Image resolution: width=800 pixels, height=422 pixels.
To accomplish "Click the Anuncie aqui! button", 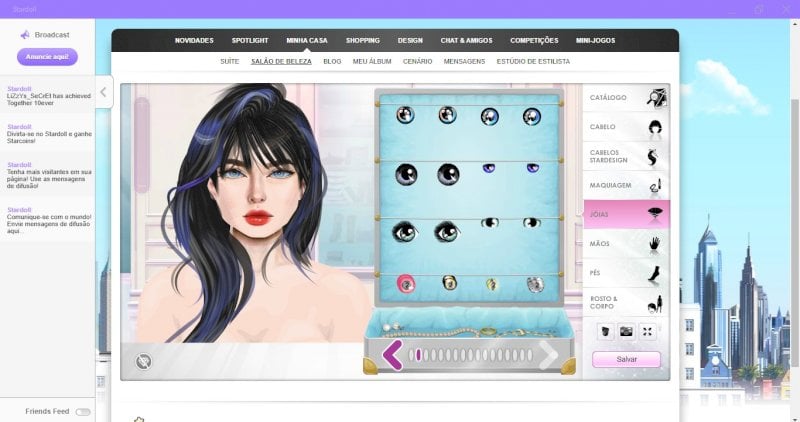I will [x=47, y=57].
